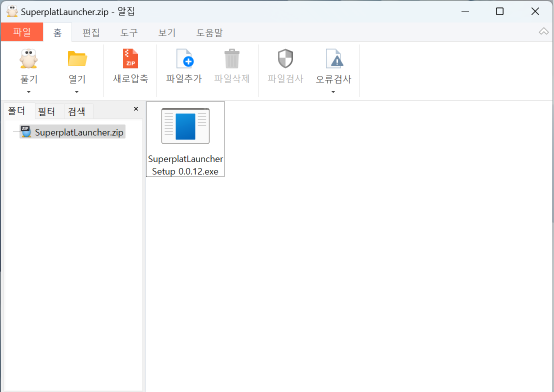Click the zip icon beside SuperplatLauncher.zip in the tree

26,131
